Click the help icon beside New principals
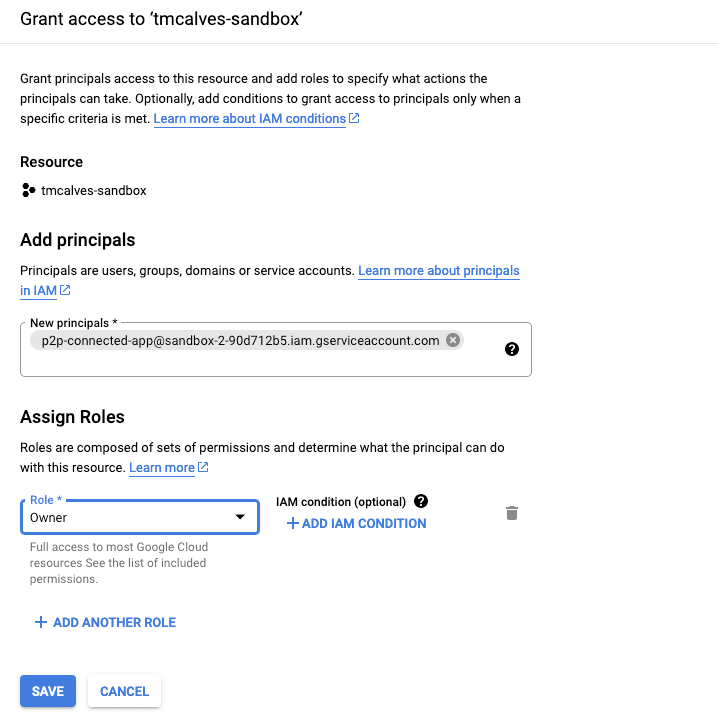Screen dimensions: 717x727 point(512,349)
